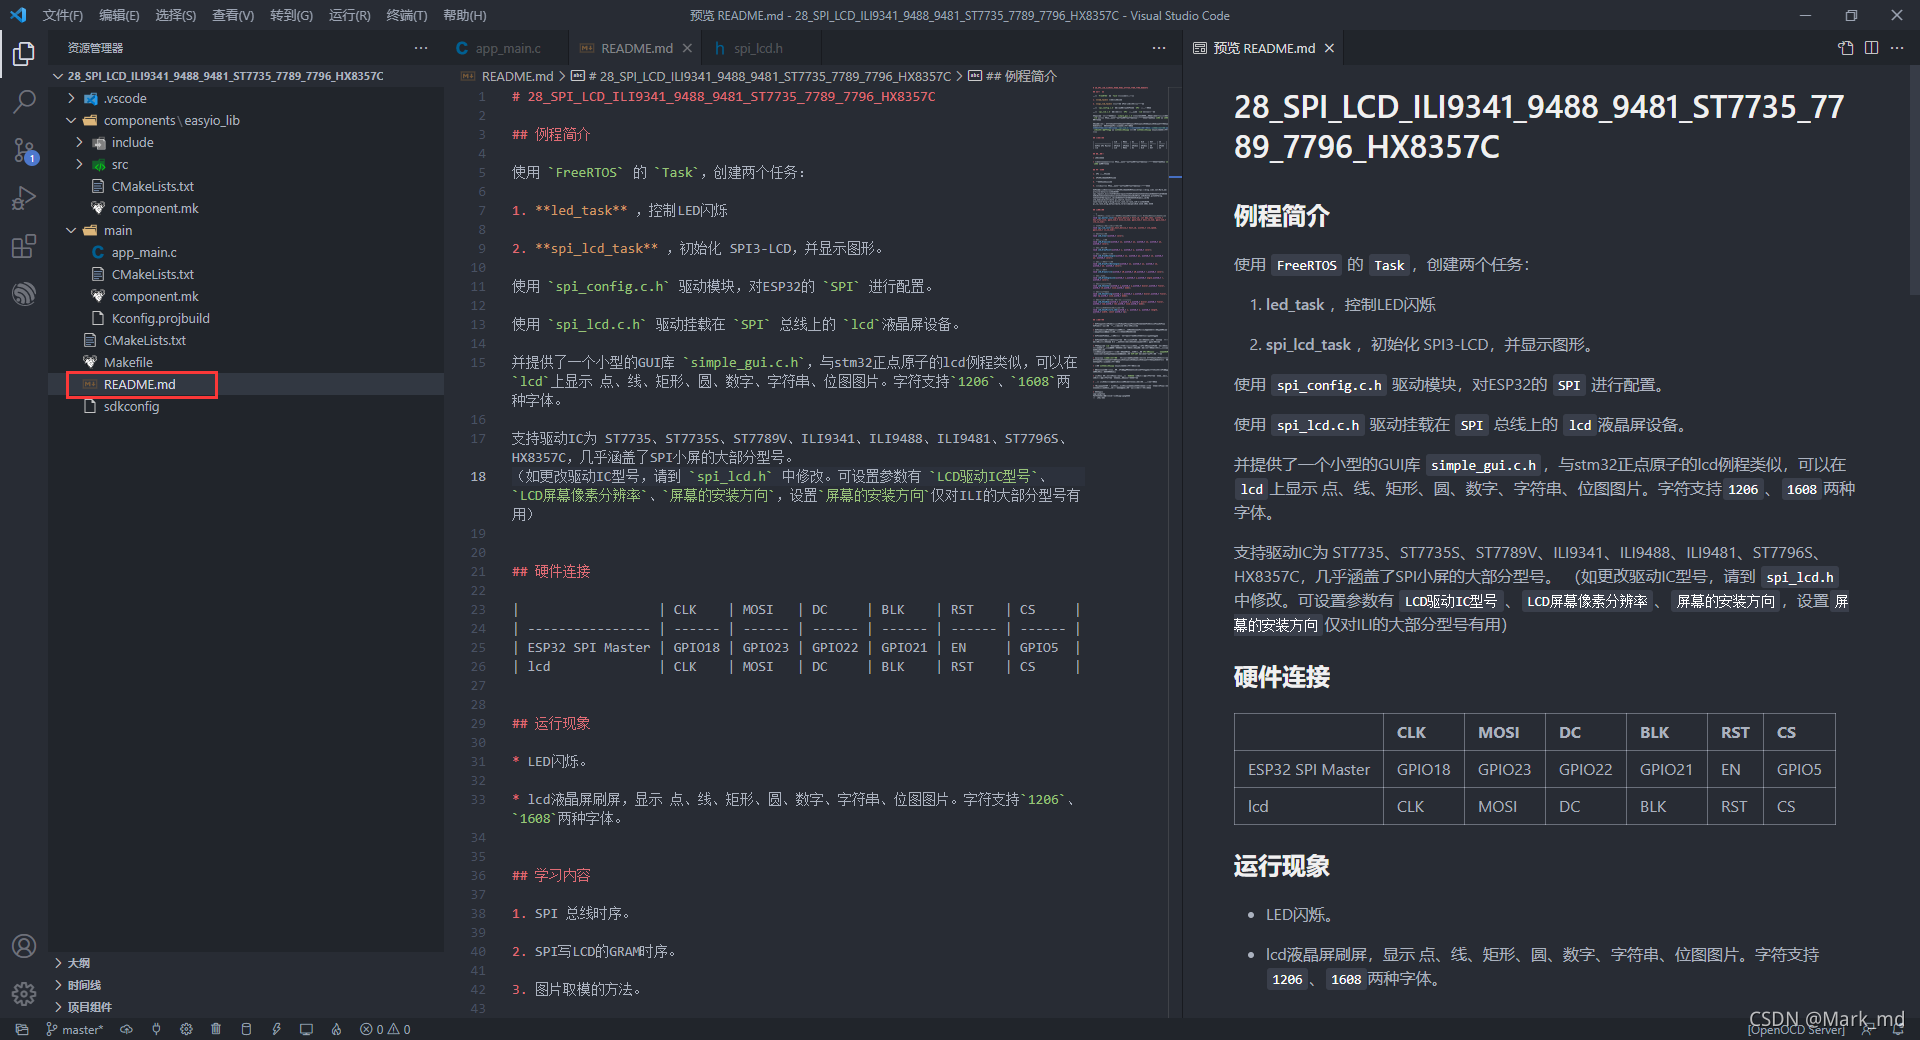Screen dimensions: 1920x1040
Task: Select the README.md editor tab
Action: point(636,48)
